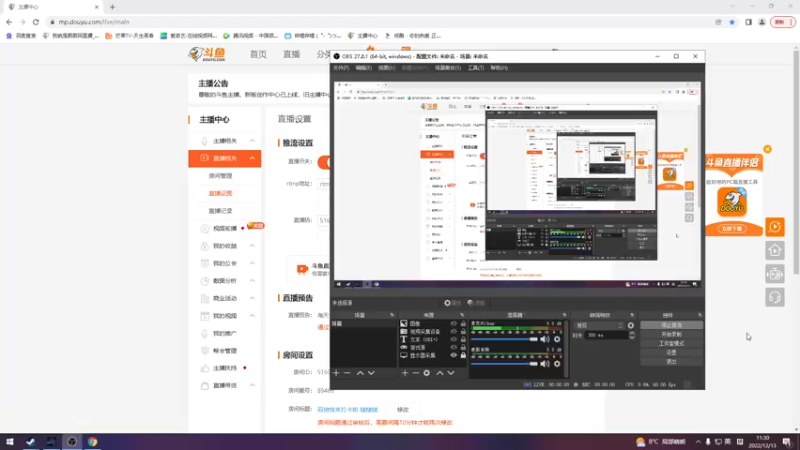The width and height of the screenshot is (800, 450).
Task: Open the 帮助 menu in OBS
Action: click(499, 68)
